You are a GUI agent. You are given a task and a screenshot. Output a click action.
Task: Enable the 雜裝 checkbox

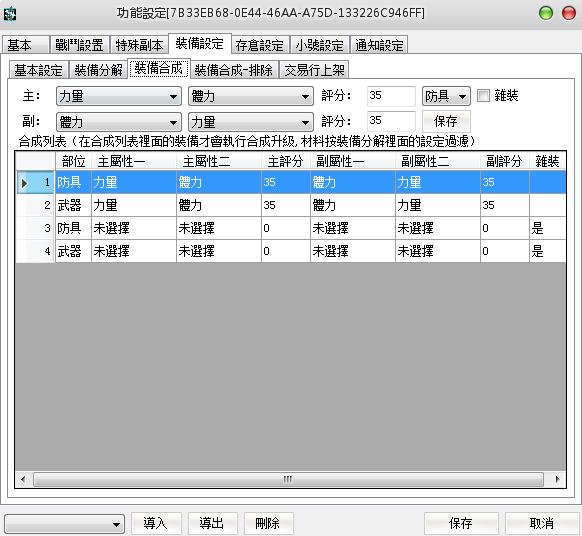pyautogui.click(x=483, y=96)
